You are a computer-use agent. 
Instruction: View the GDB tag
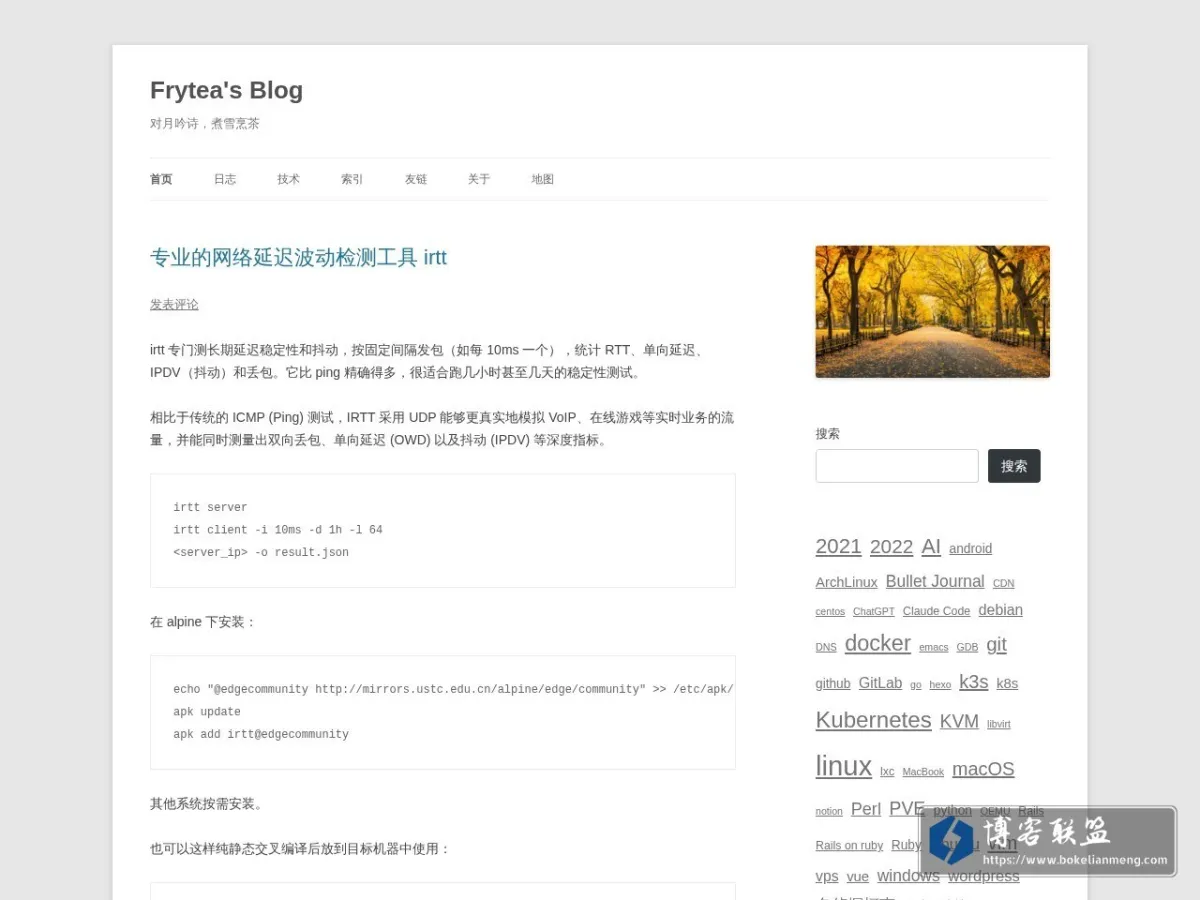[x=967, y=647]
